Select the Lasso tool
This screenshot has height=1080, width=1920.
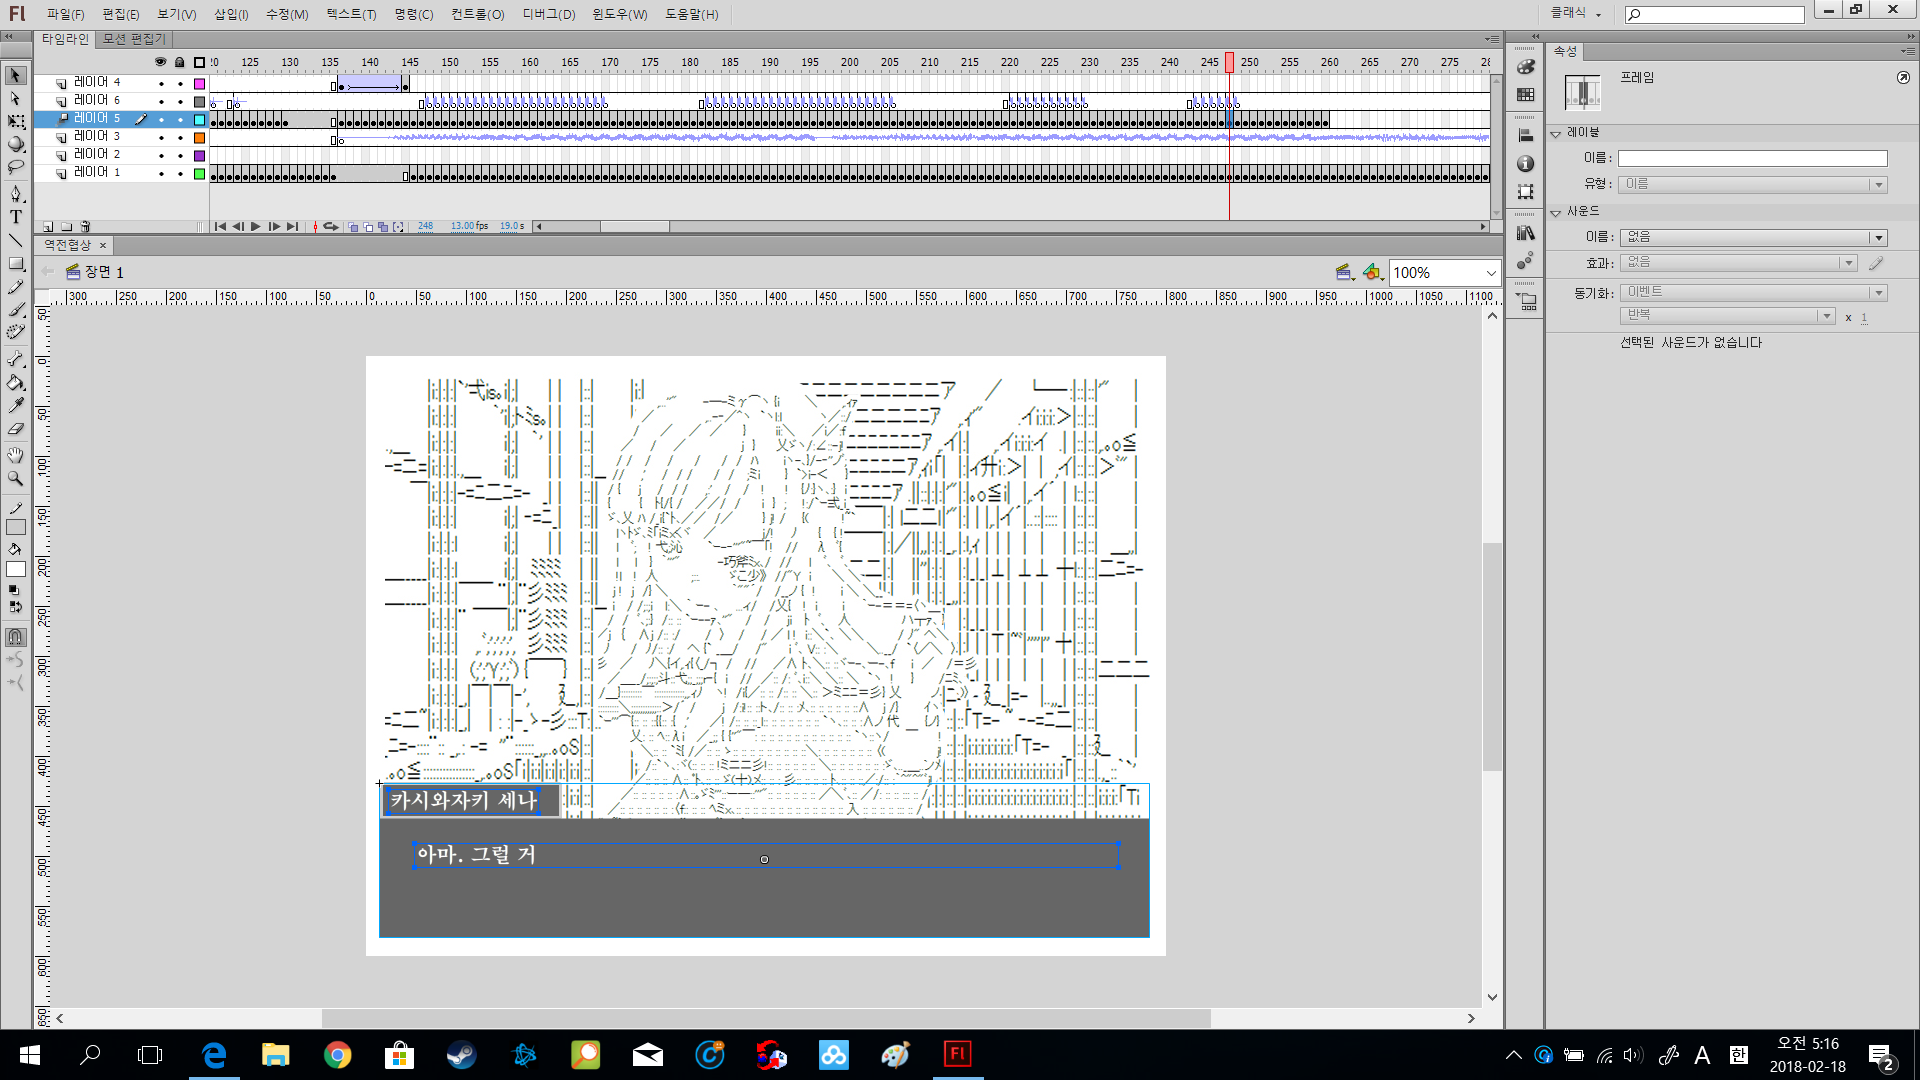[x=16, y=168]
